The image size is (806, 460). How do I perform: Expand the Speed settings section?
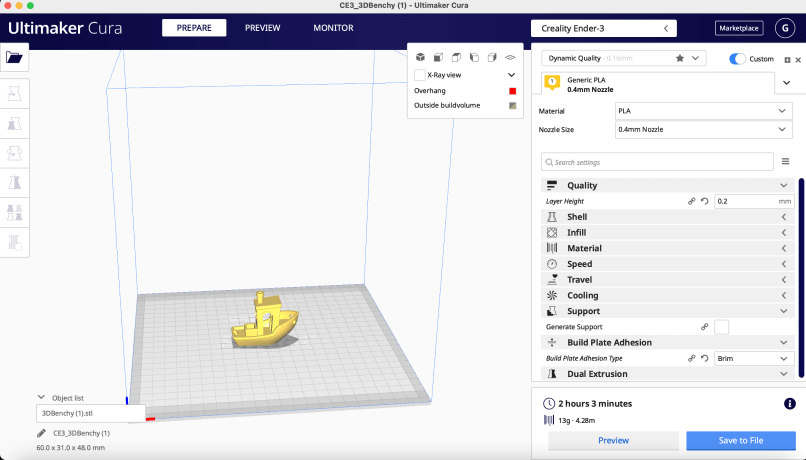pyautogui.click(x=668, y=264)
